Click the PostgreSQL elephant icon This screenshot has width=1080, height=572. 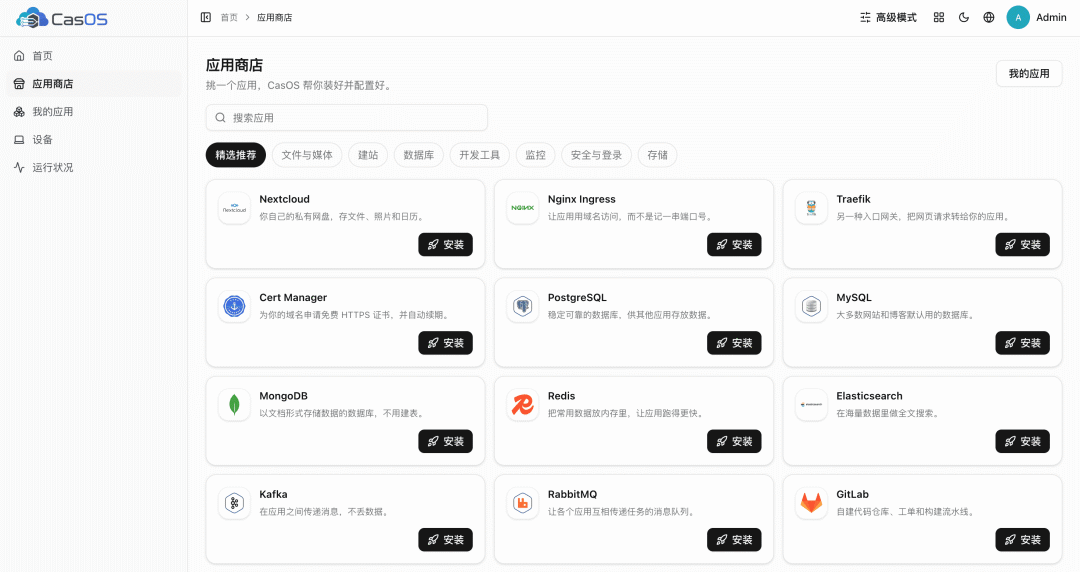click(523, 307)
